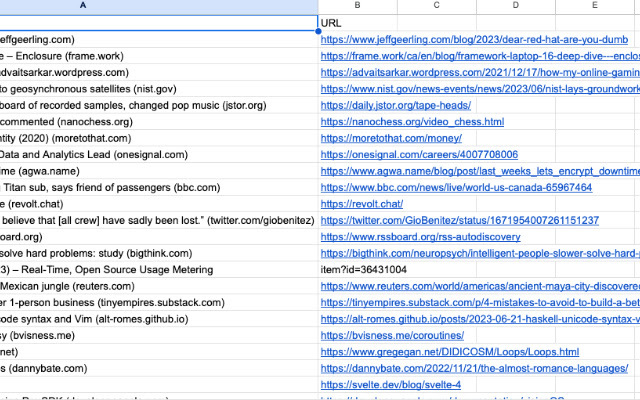This screenshot has height=400, width=640.
Task: Open the frame.work laptop 16 deep dive link
Action: tap(480, 56)
